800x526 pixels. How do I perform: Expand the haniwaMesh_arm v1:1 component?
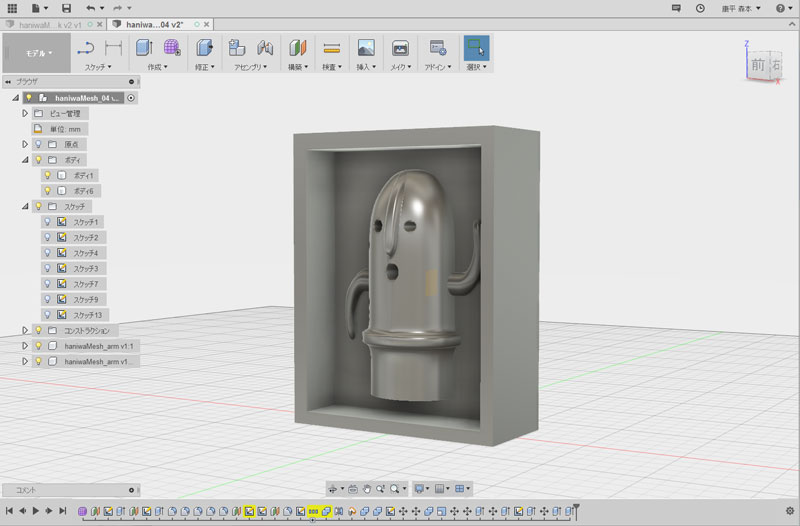click(24, 346)
